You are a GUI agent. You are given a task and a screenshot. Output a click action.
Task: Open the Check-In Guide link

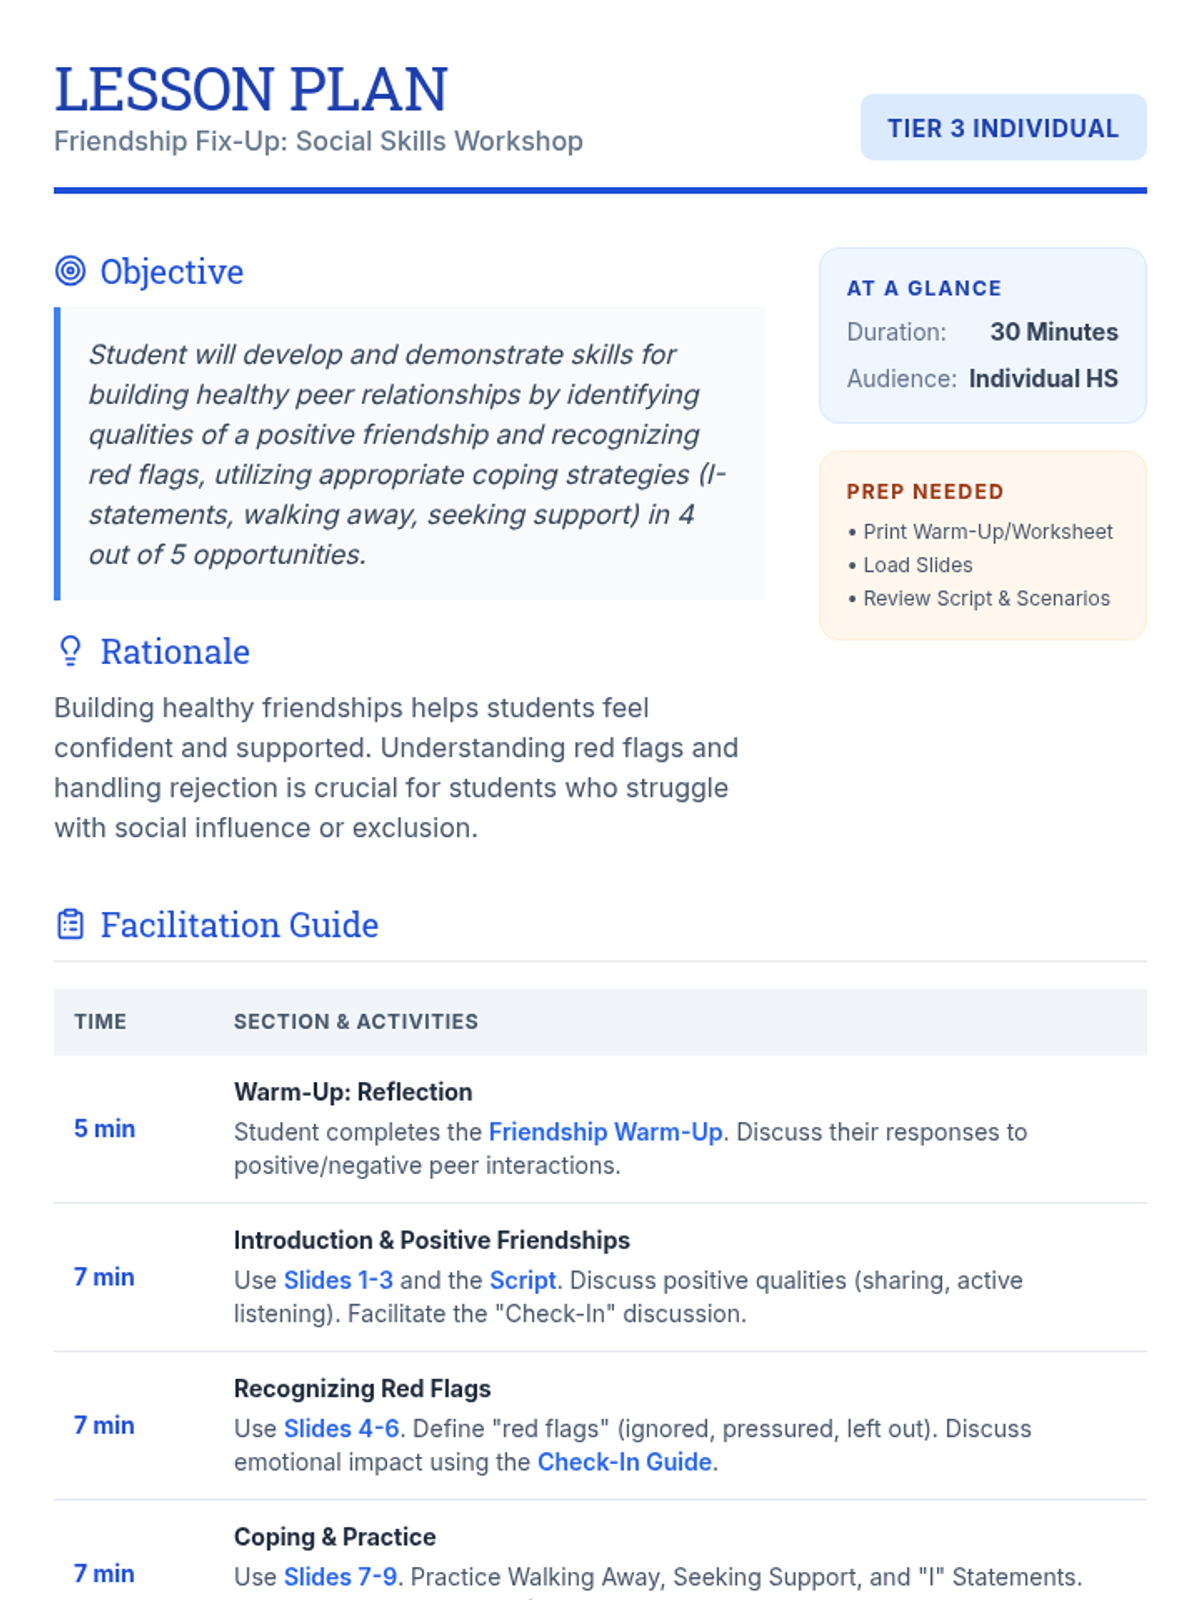[625, 1462]
